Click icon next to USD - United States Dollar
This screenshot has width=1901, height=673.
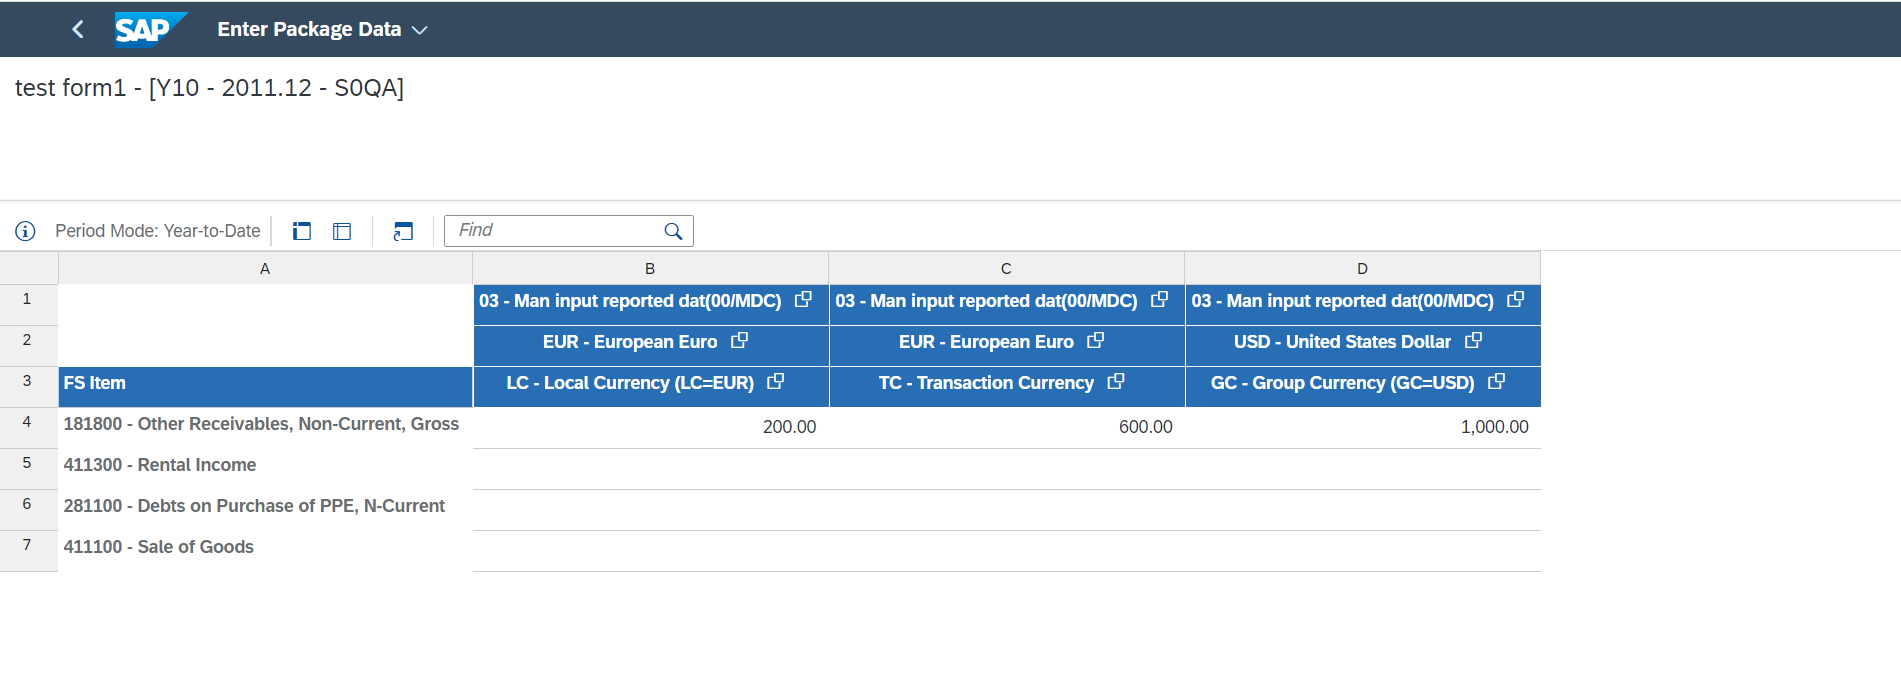tap(1473, 341)
